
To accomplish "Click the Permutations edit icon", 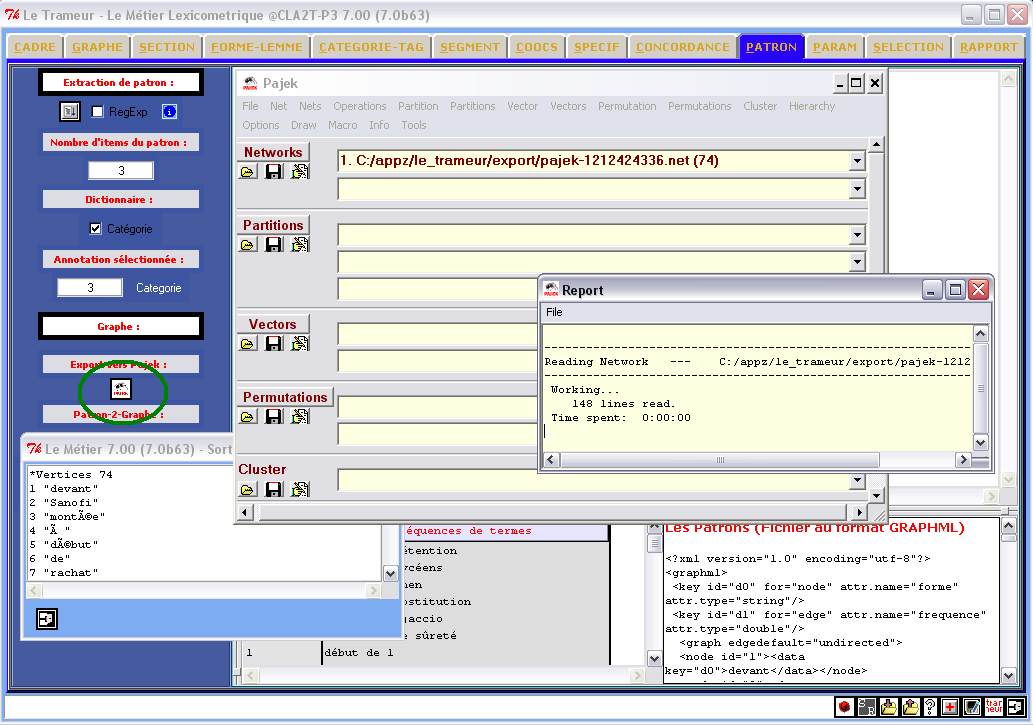I will (x=300, y=417).
